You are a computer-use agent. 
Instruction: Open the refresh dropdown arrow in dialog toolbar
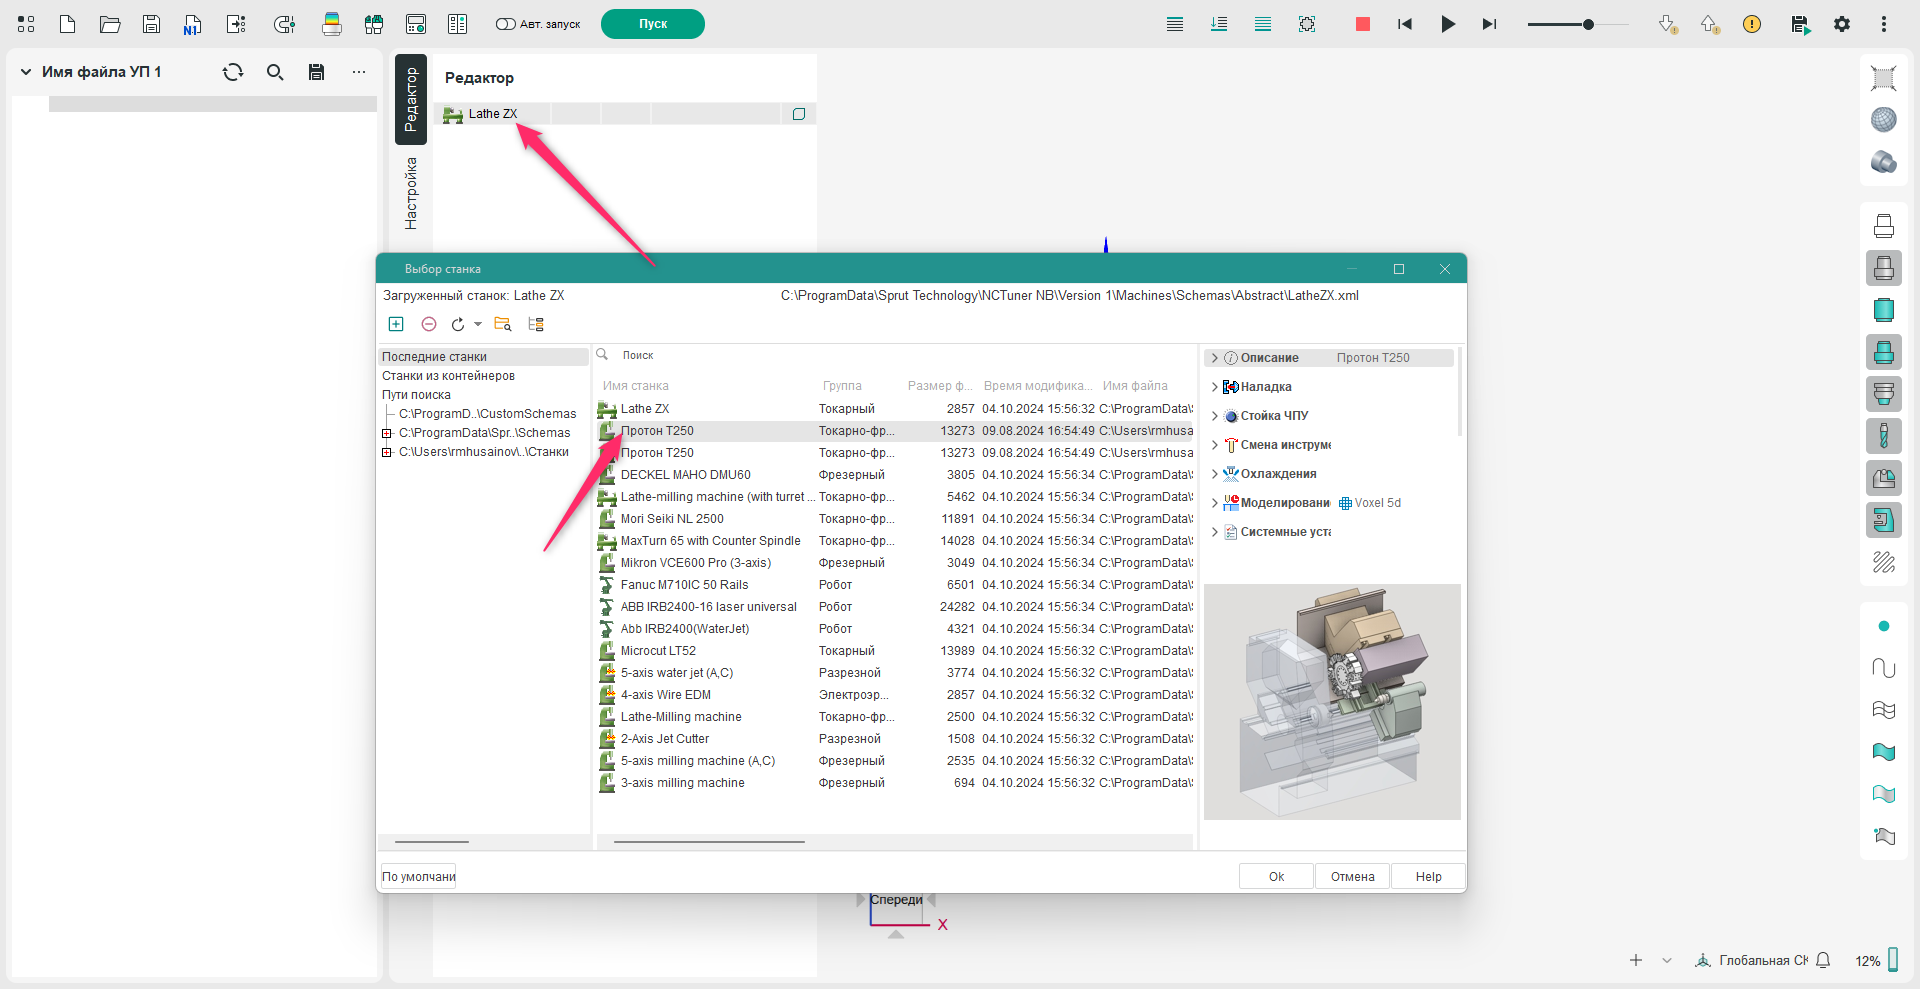[x=478, y=324]
